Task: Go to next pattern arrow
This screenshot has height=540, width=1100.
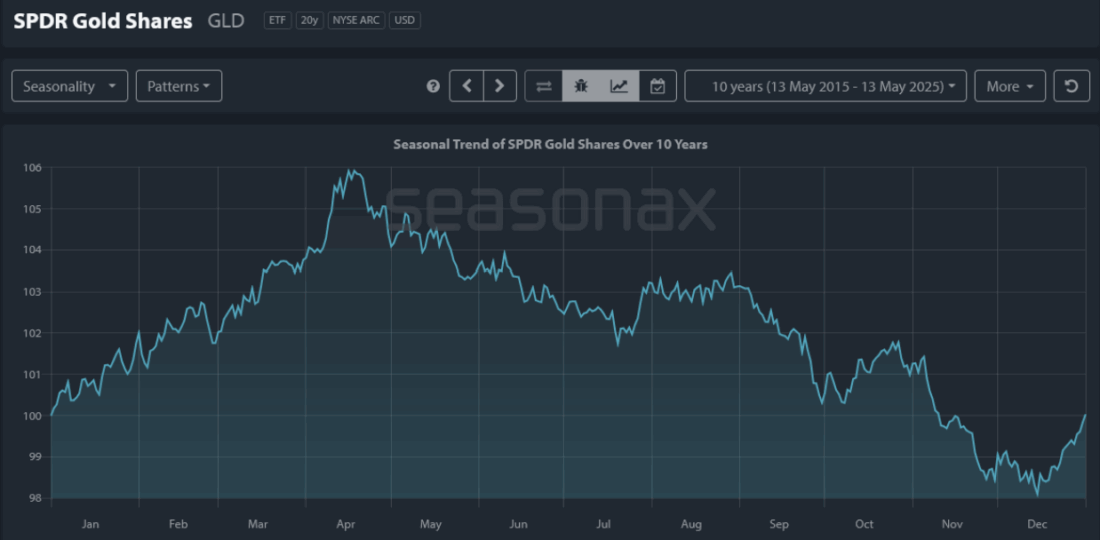Action: 499,86
